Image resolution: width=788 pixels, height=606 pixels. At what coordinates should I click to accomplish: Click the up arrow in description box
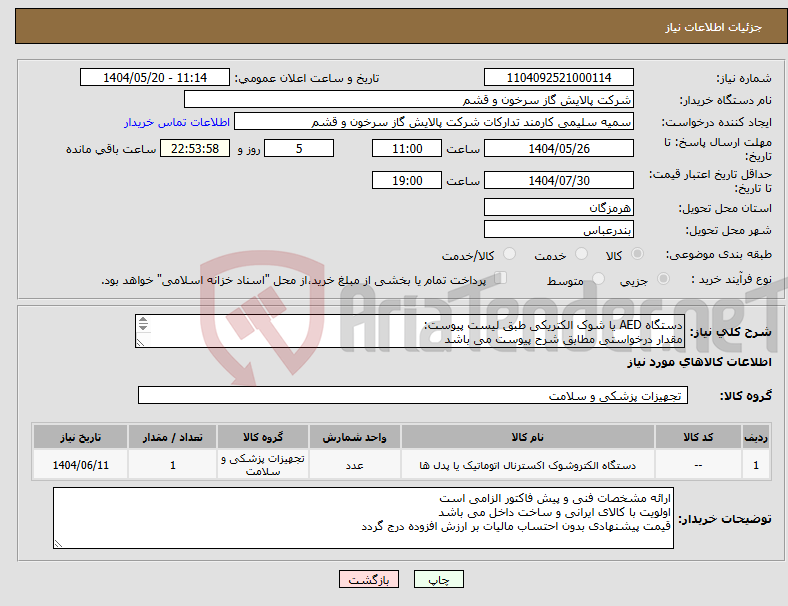click(x=143, y=320)
